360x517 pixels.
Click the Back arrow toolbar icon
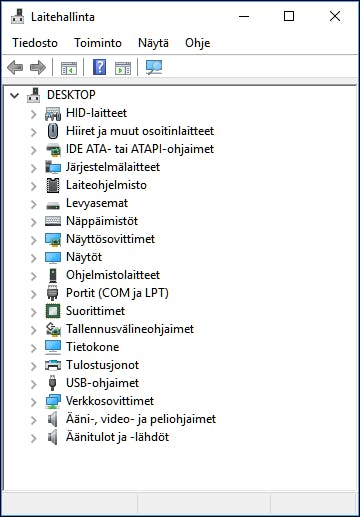pos(15,68)
